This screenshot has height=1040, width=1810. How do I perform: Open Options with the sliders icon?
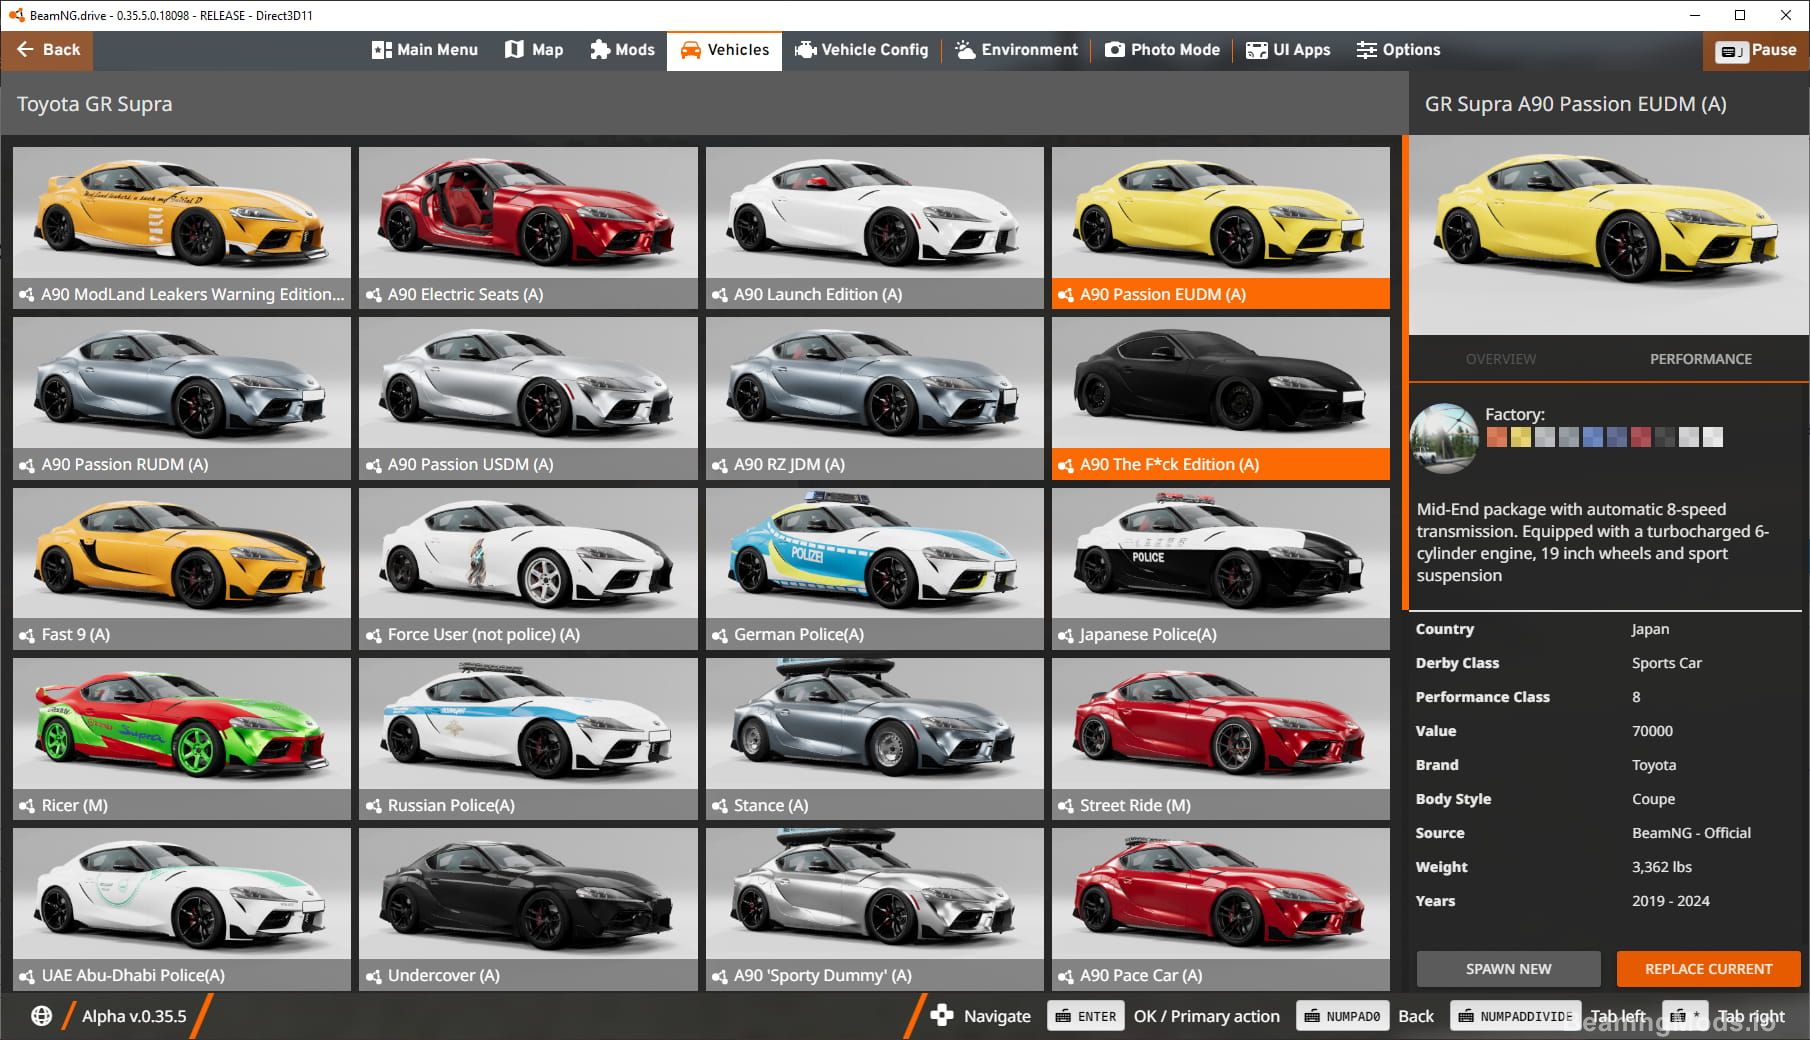pyautogui.click(x=1398, y=50)
